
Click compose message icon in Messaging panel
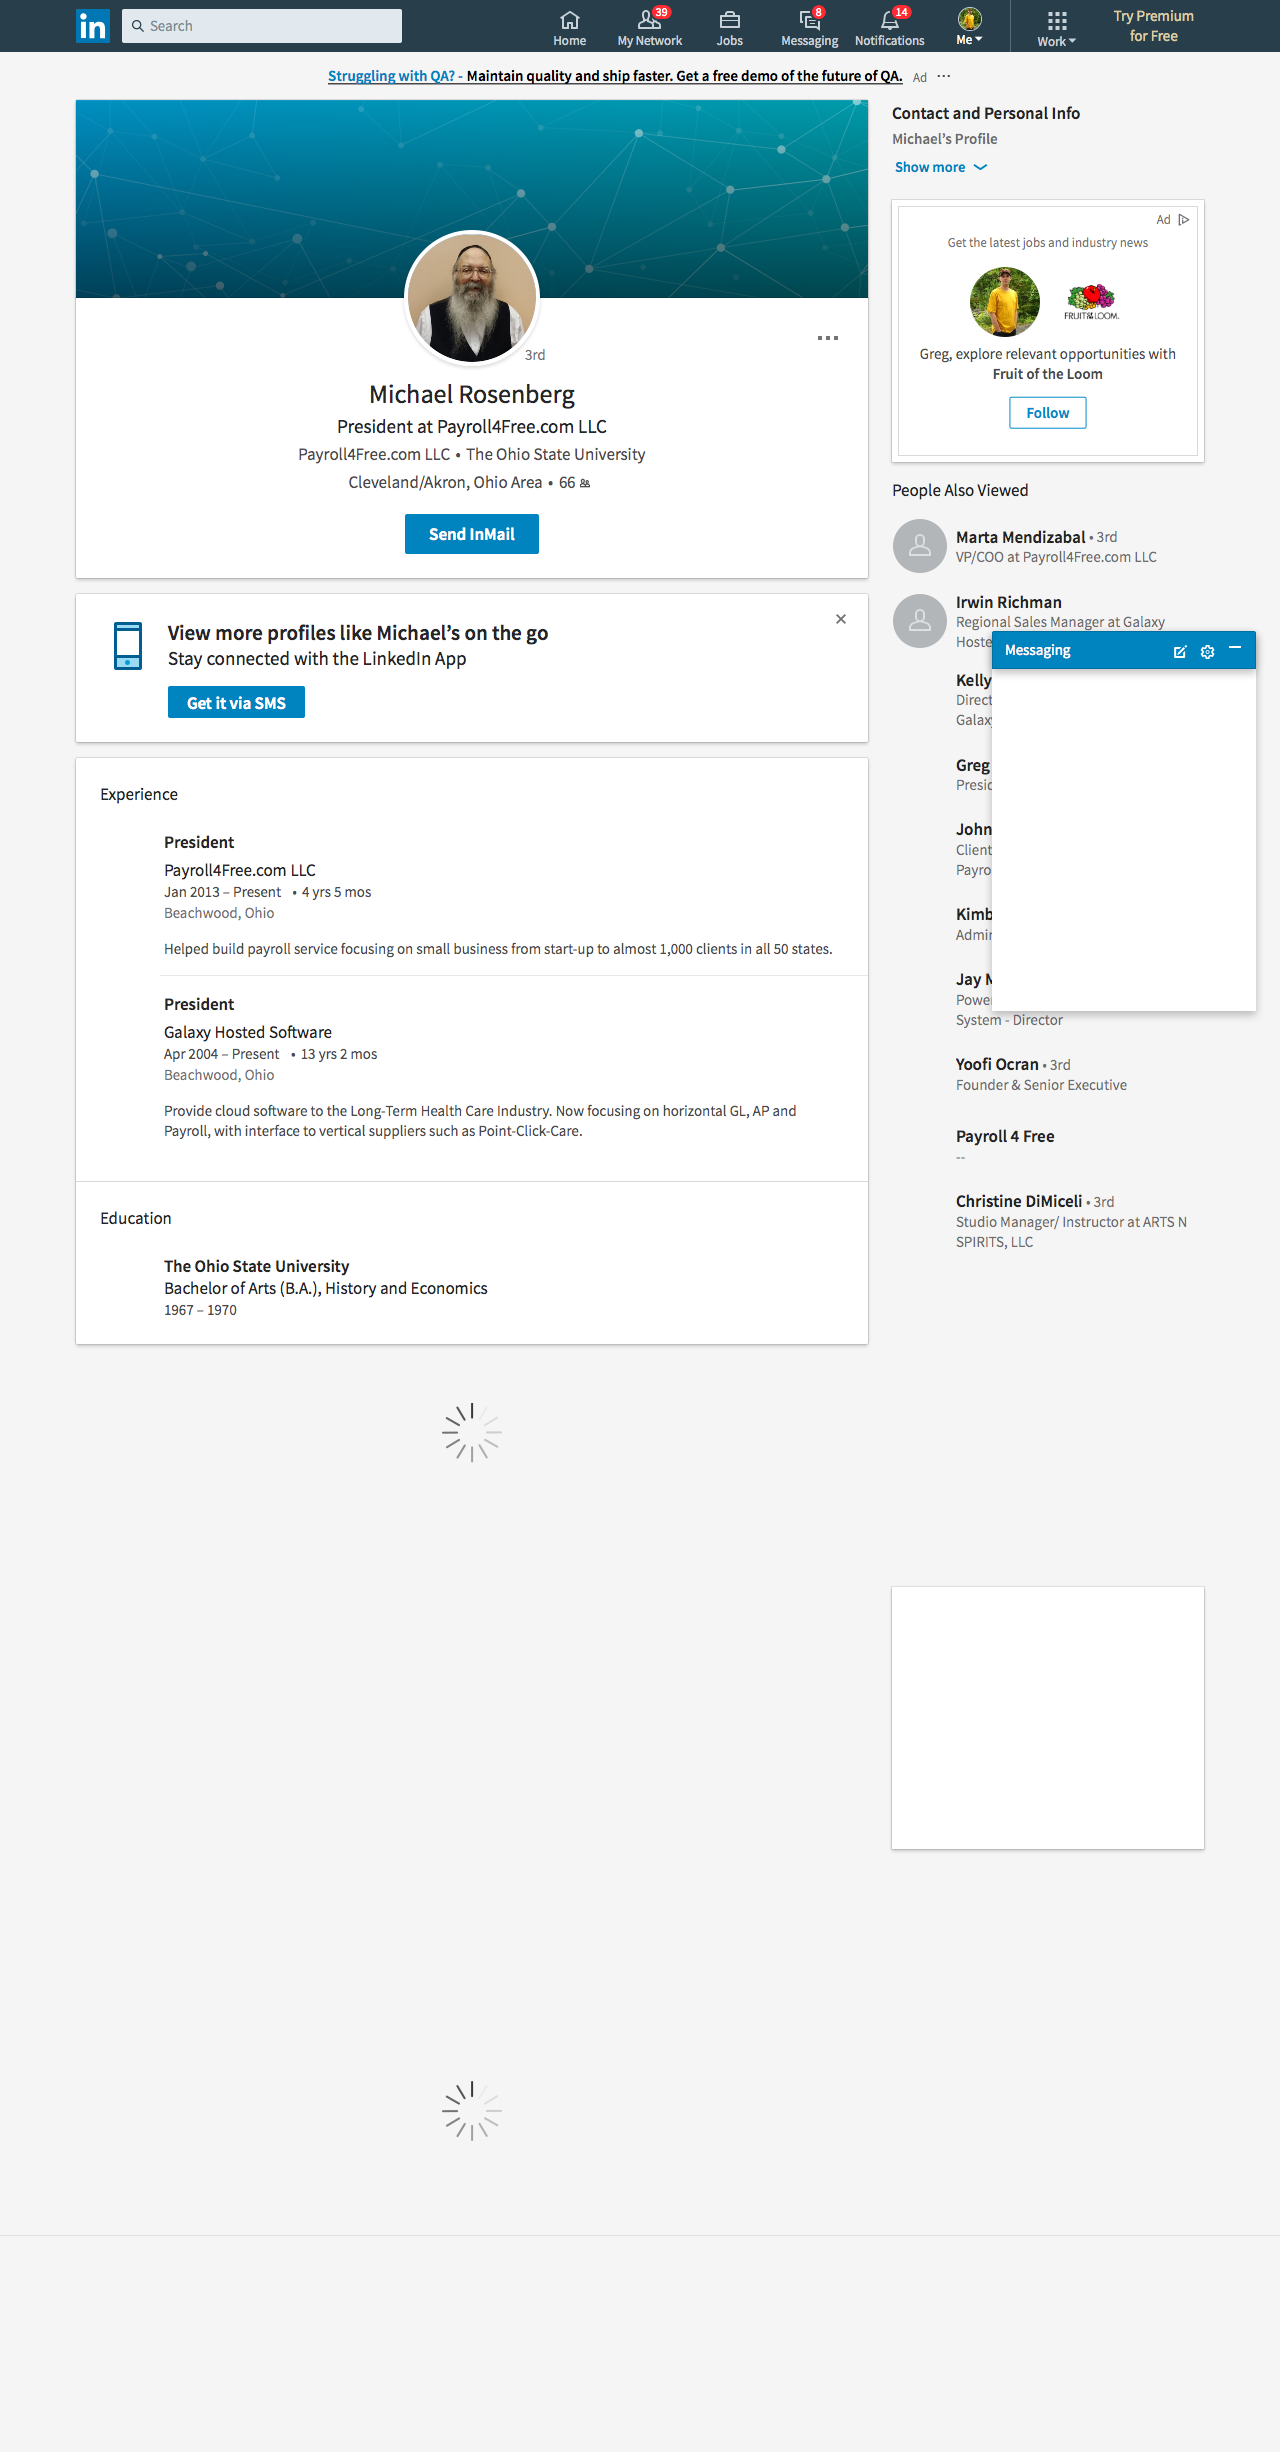pyautogui.click(x=1180, y=651)
